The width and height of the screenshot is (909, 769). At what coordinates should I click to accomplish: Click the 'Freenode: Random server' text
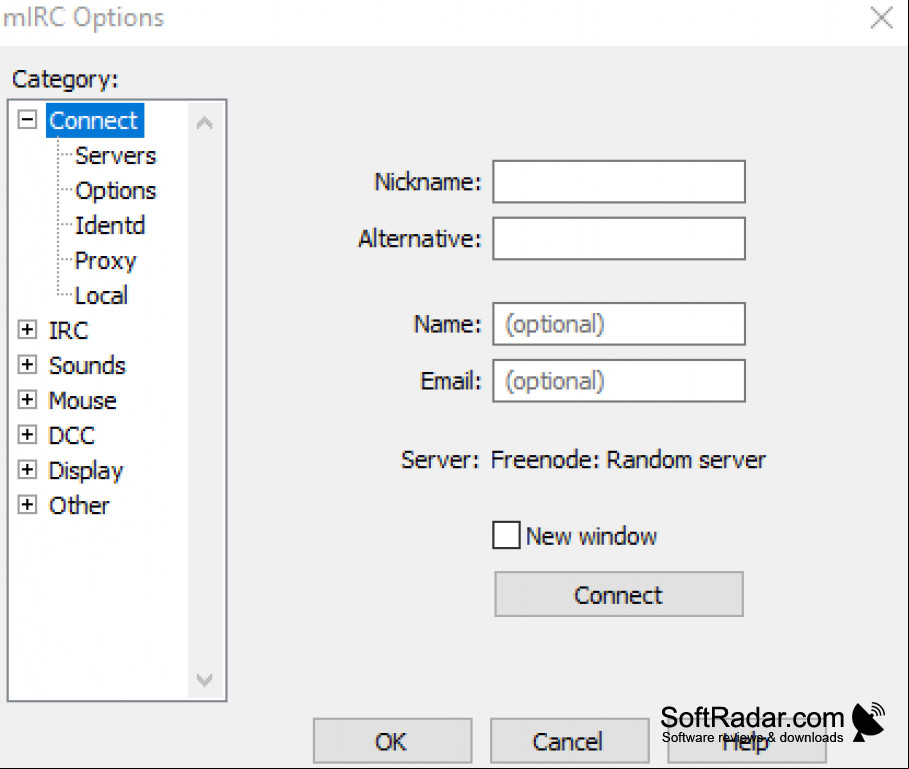click(628, 460)
